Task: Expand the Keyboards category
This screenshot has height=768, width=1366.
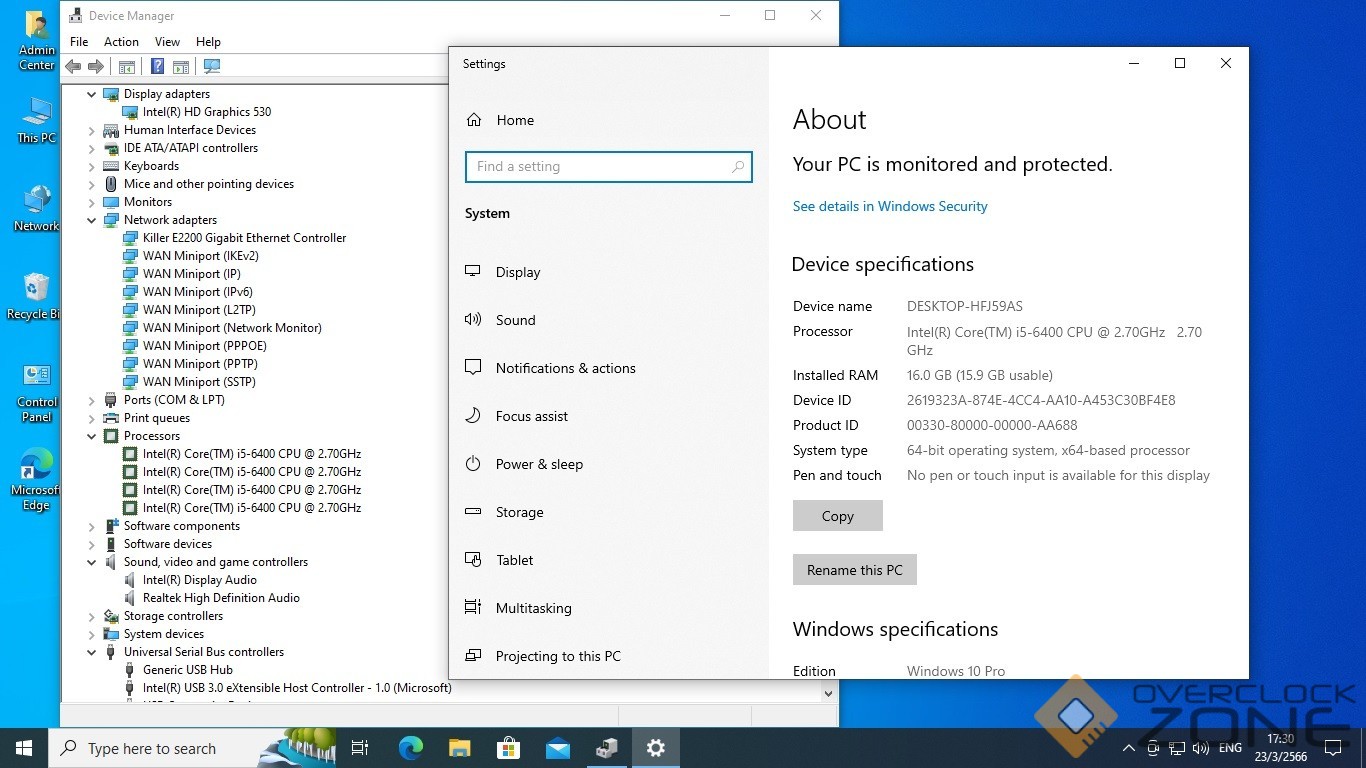Action: coord(92,166)
